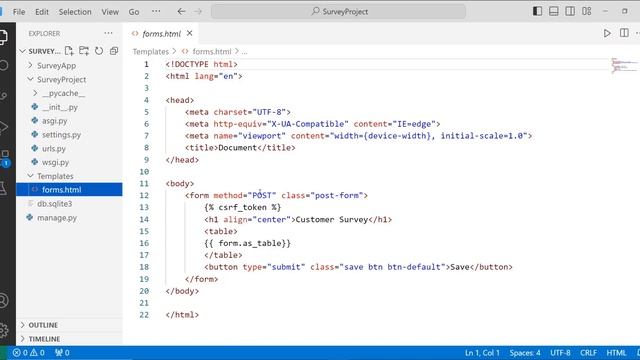Open the Explorer view in activity bar

[x=3, y=37]
